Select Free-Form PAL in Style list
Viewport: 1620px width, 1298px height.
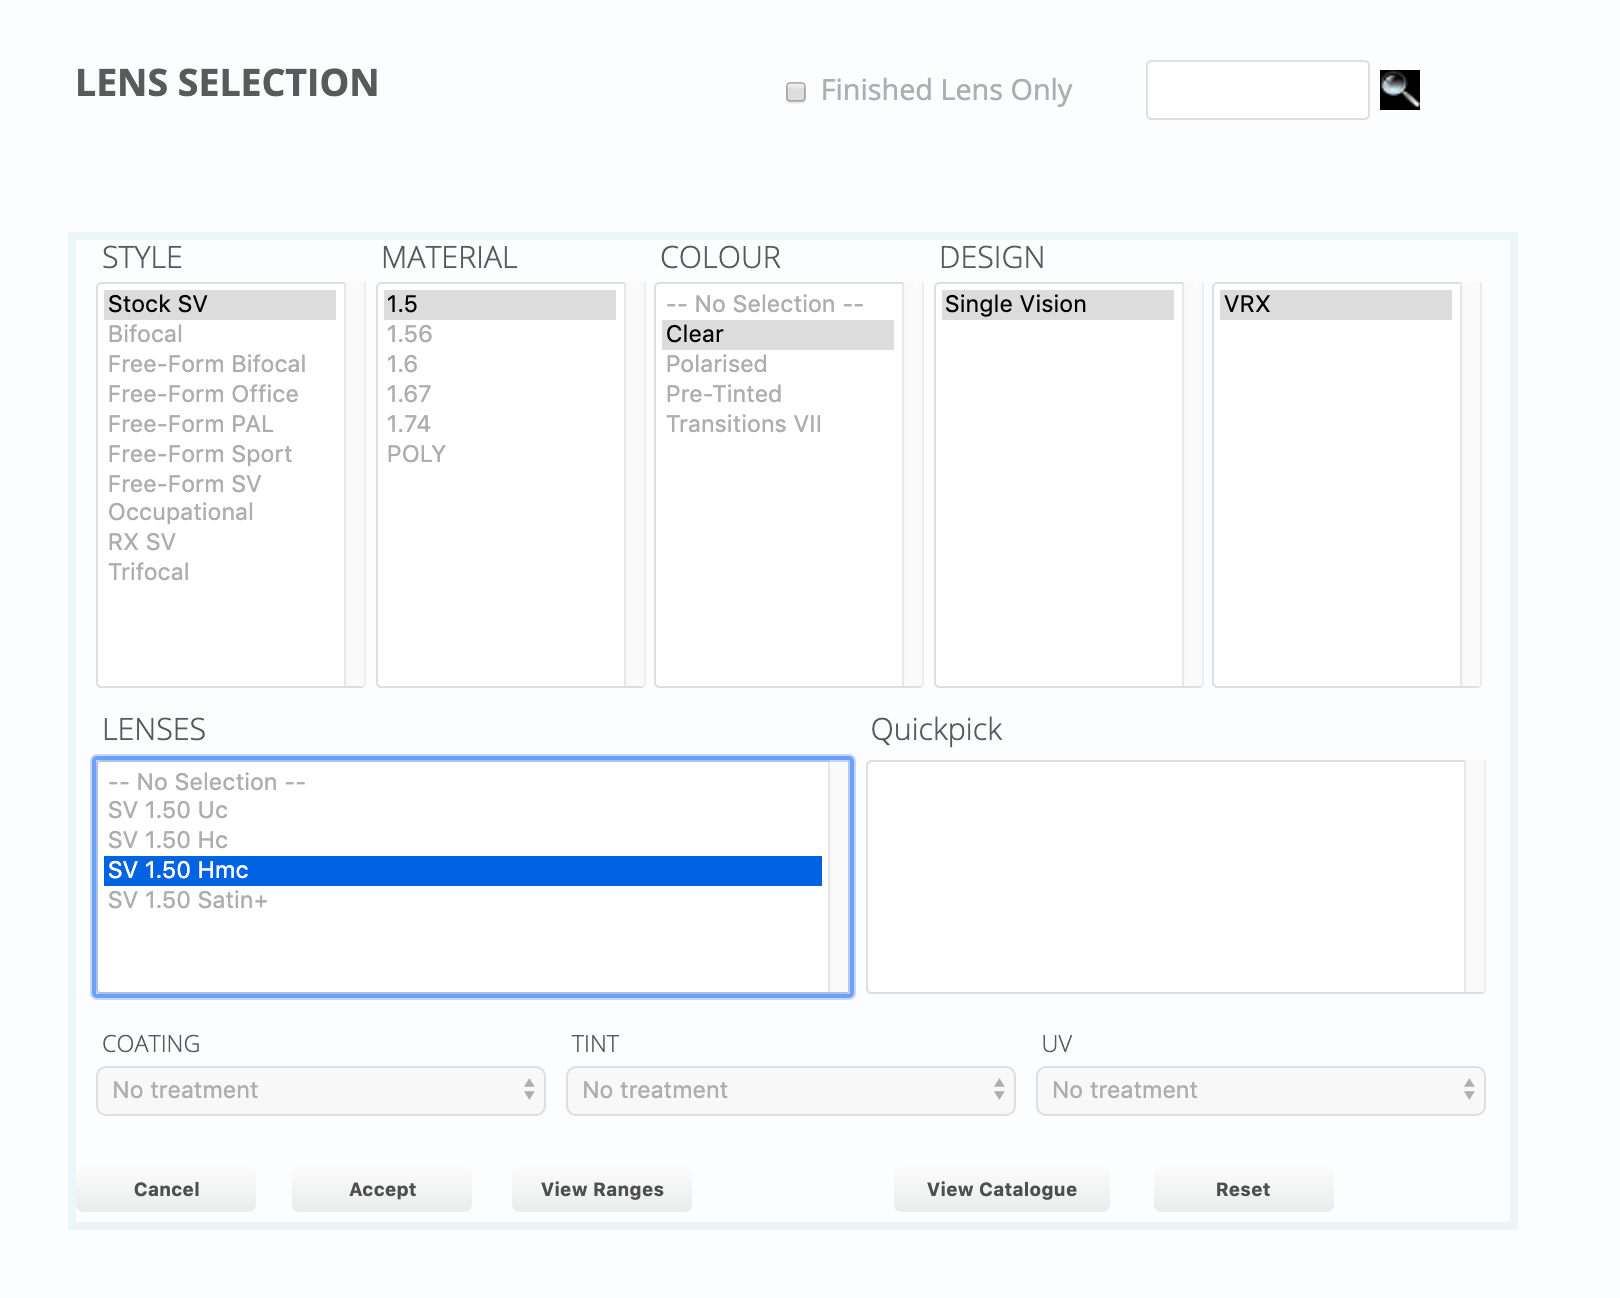191,424
